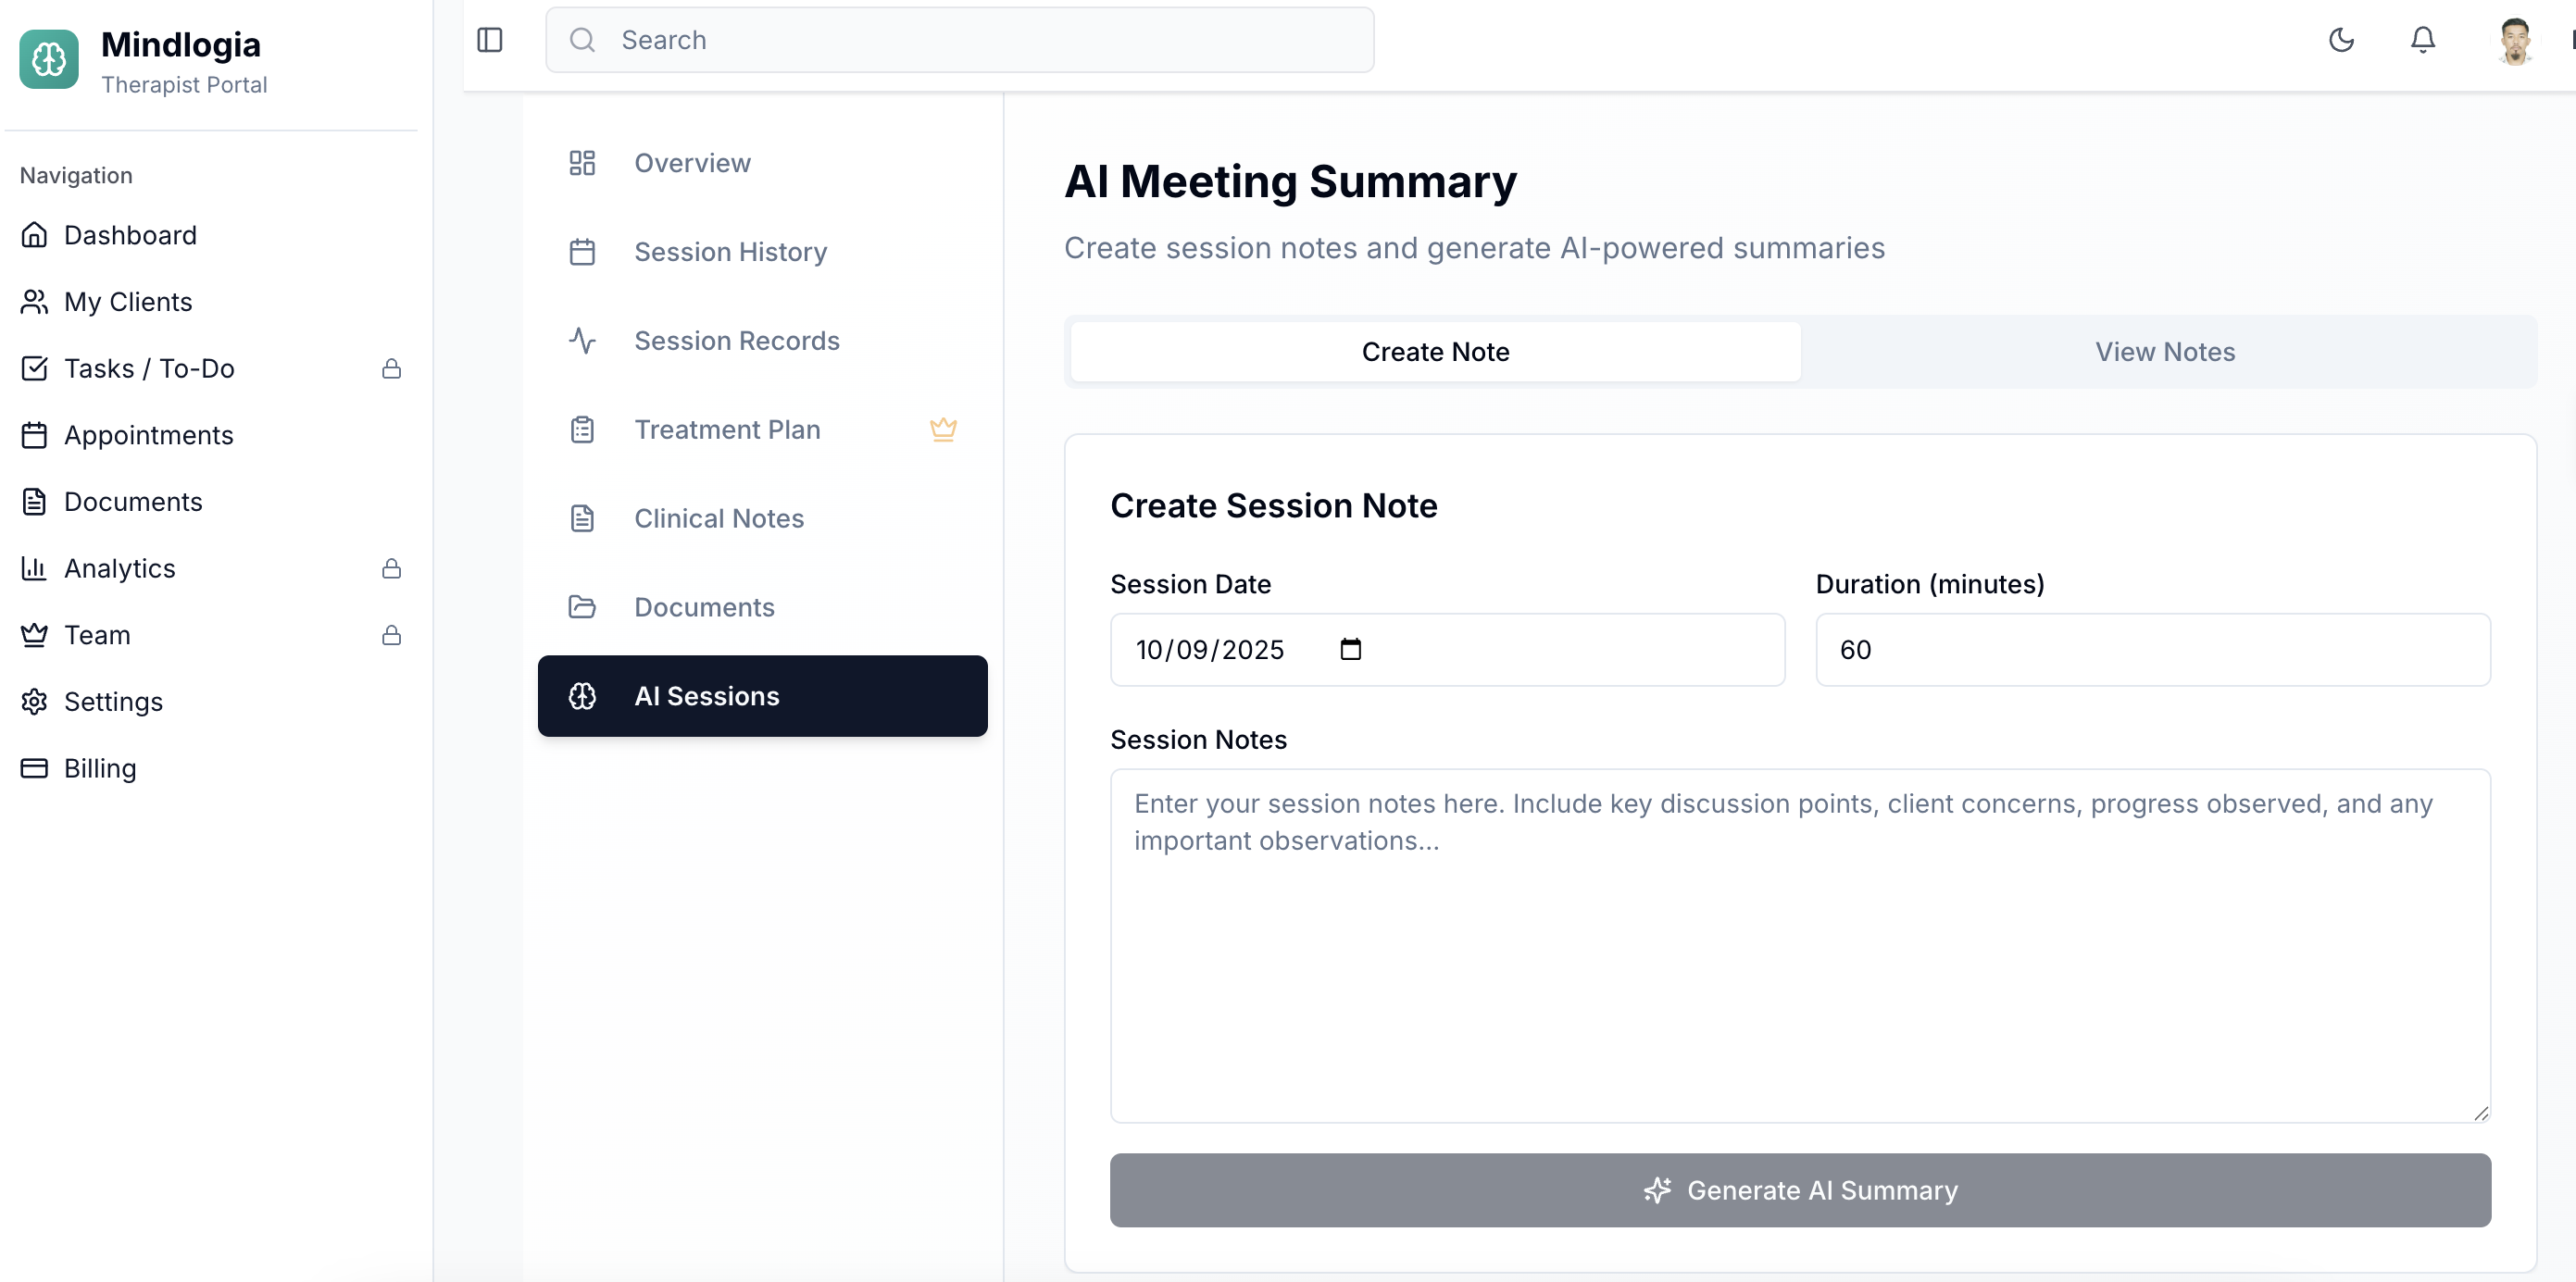Click the user profile avatar
The image size is (2576, 1282).
(x=2514, y=40)
